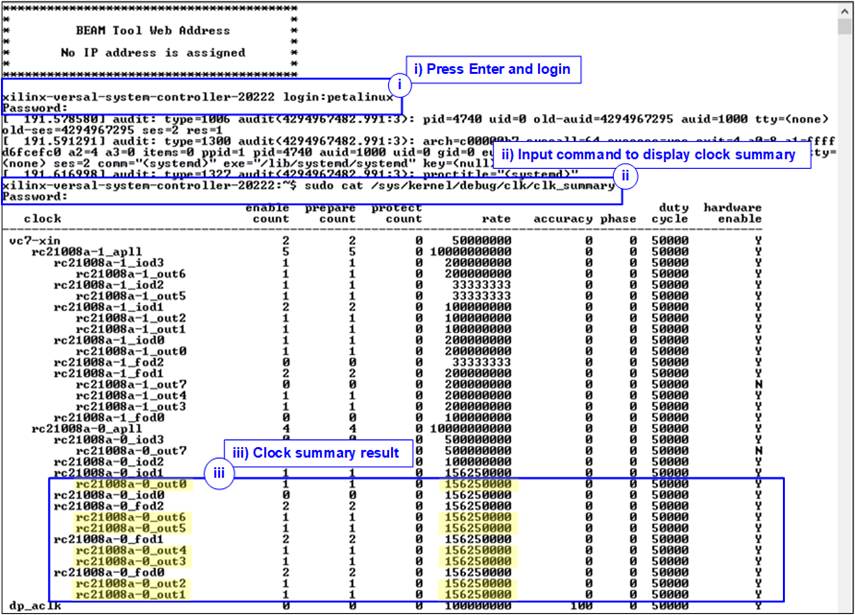Click the "duty cycle" column header
This screenshot has height=615, width=855.
pos(670,213)
